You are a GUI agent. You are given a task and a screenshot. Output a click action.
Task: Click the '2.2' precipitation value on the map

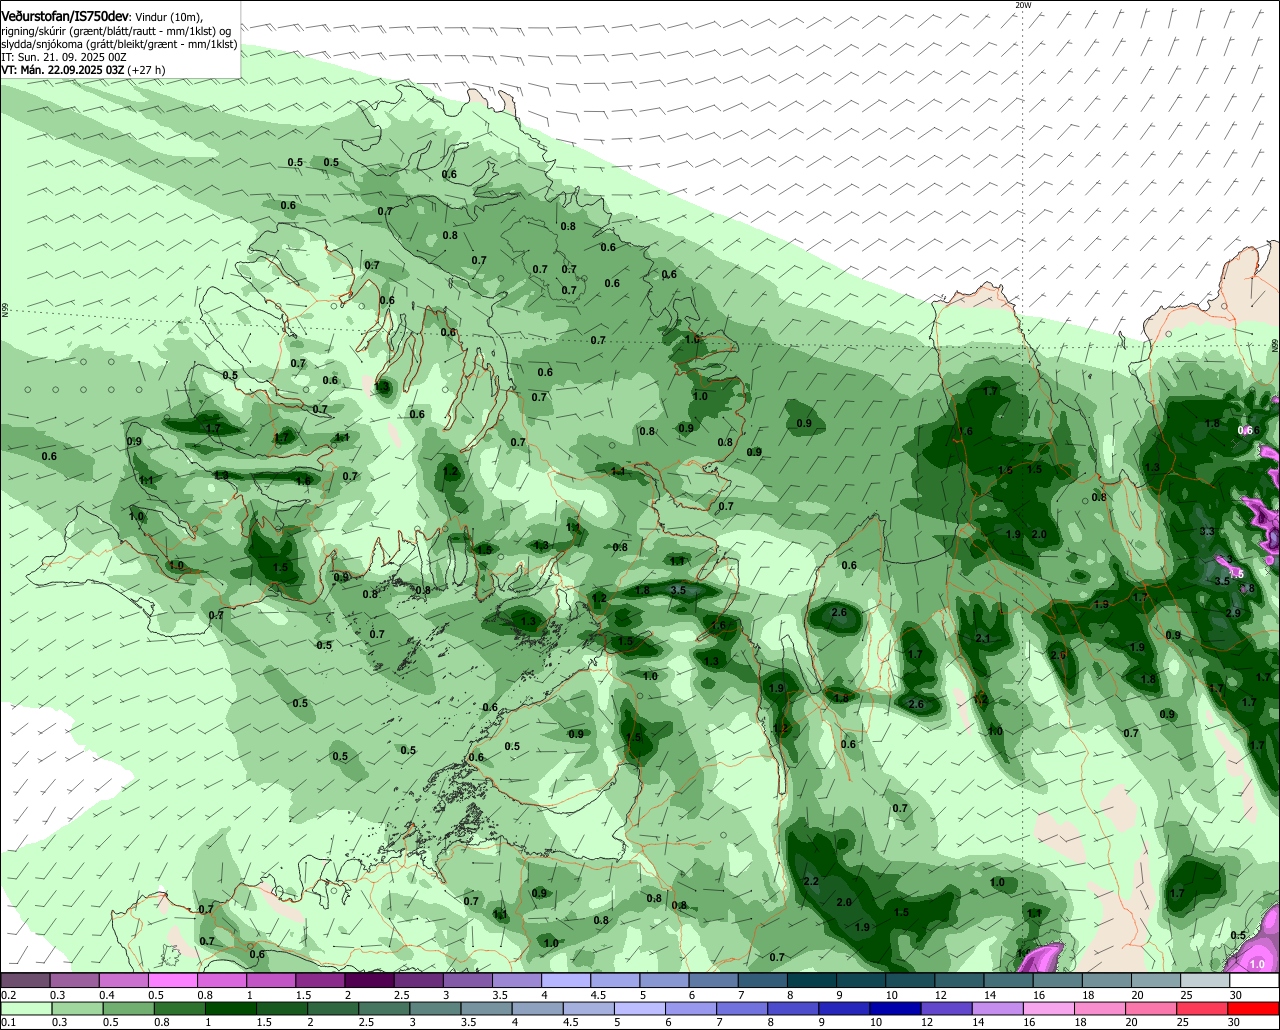tap(811, 881)
